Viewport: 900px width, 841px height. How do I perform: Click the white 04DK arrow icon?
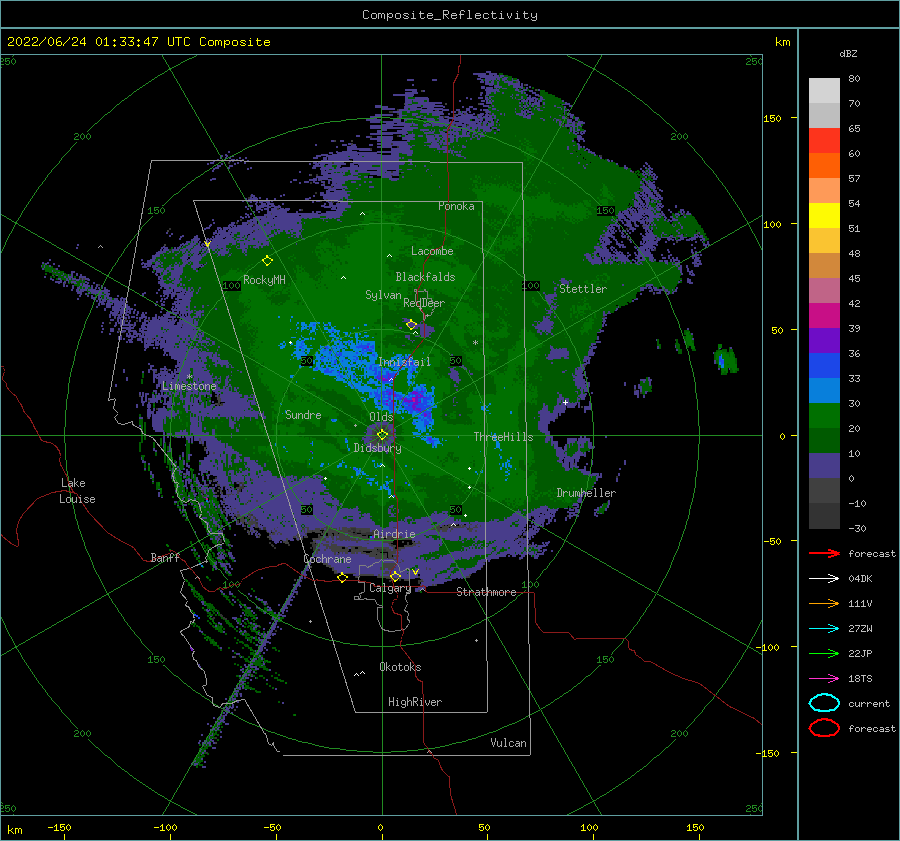[824, 579]
